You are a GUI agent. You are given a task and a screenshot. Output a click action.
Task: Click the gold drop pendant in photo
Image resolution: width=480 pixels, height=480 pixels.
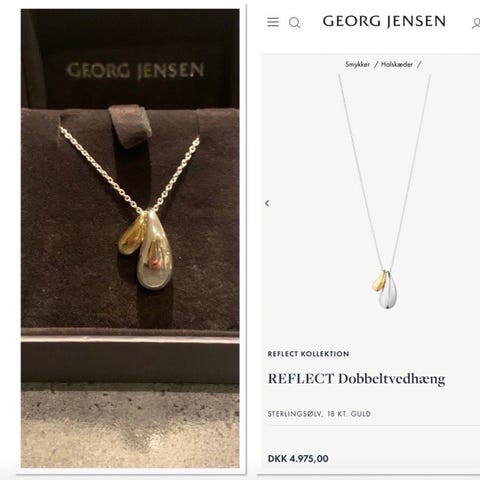[x=132, y=235]
